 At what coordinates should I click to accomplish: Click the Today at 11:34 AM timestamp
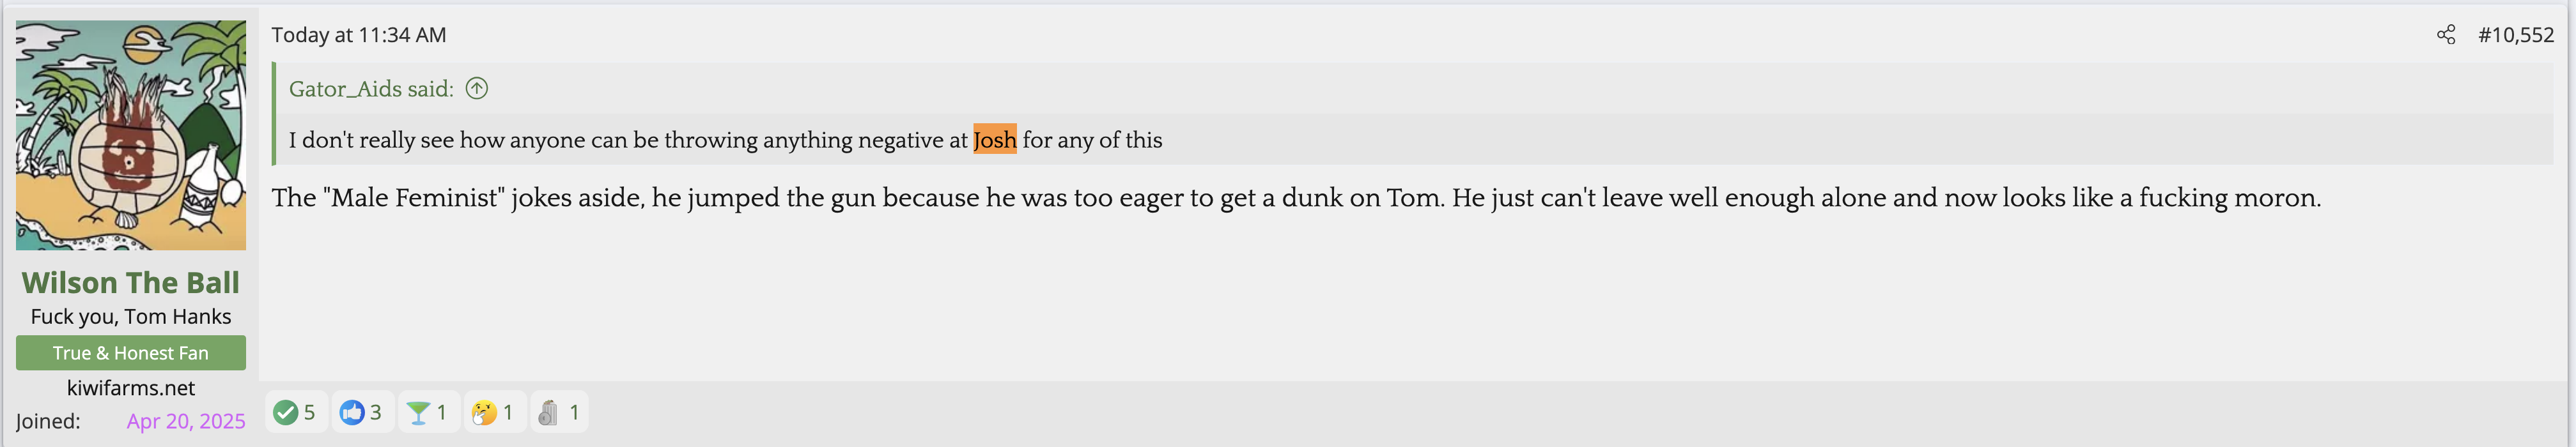(359, 35)
